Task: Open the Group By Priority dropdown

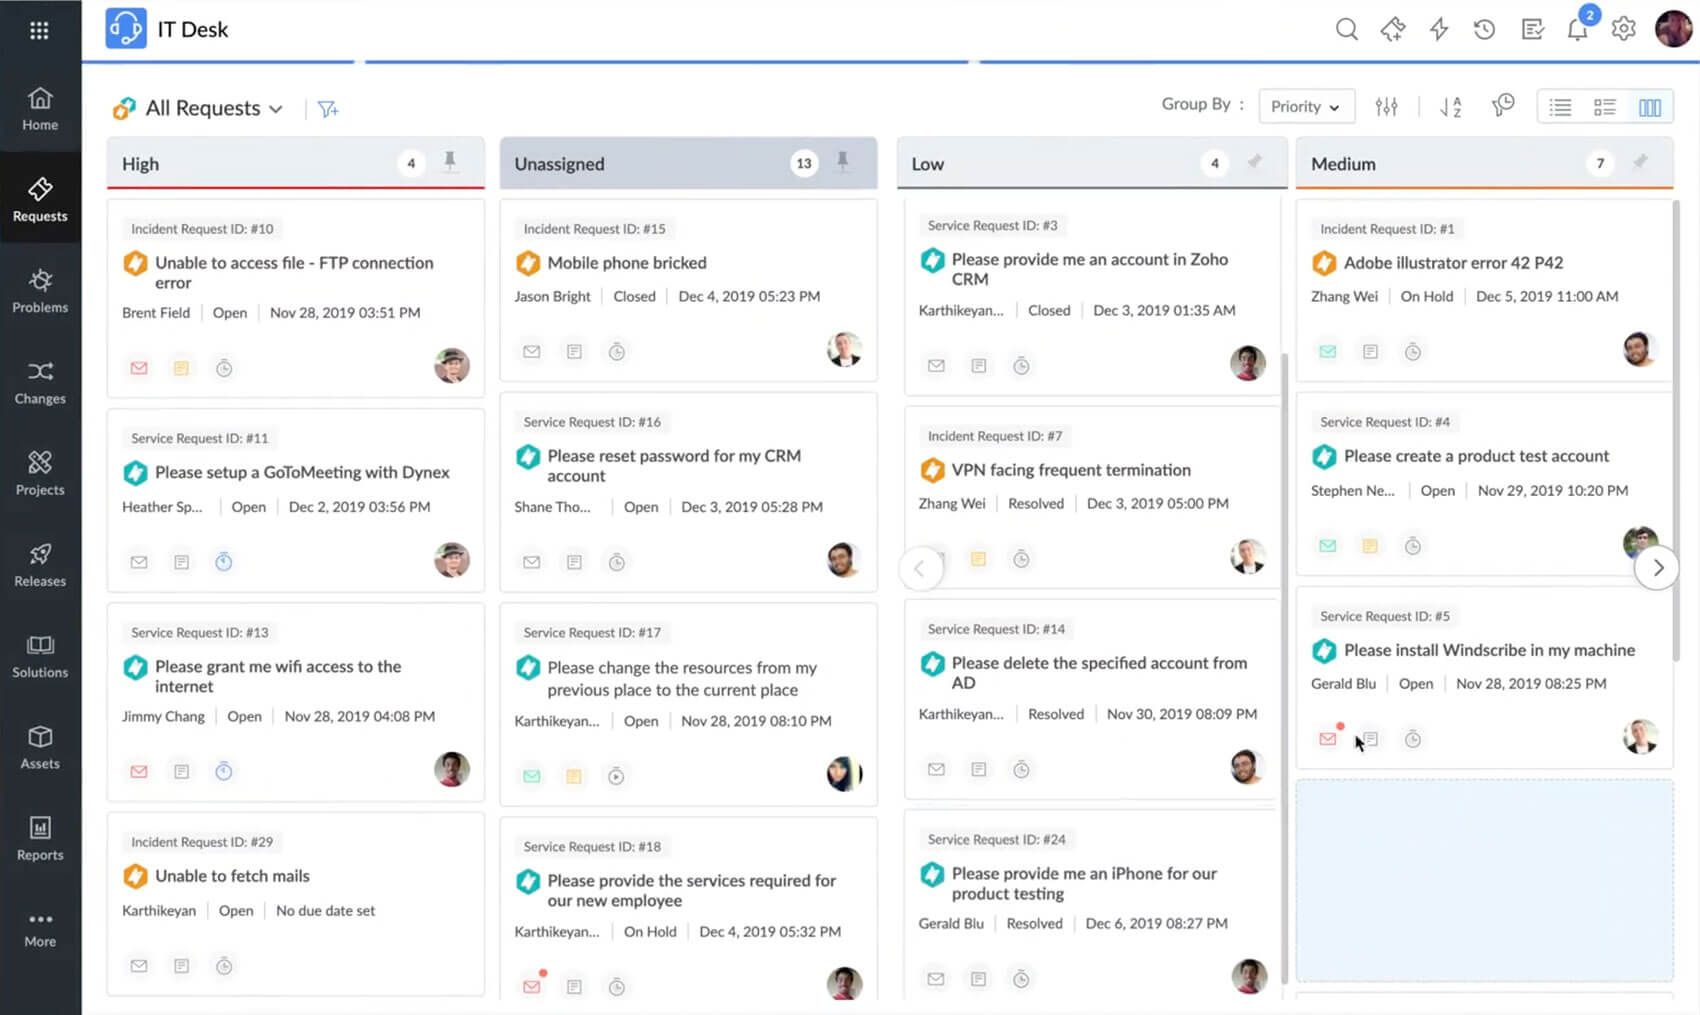Action: coord(1305,106)
